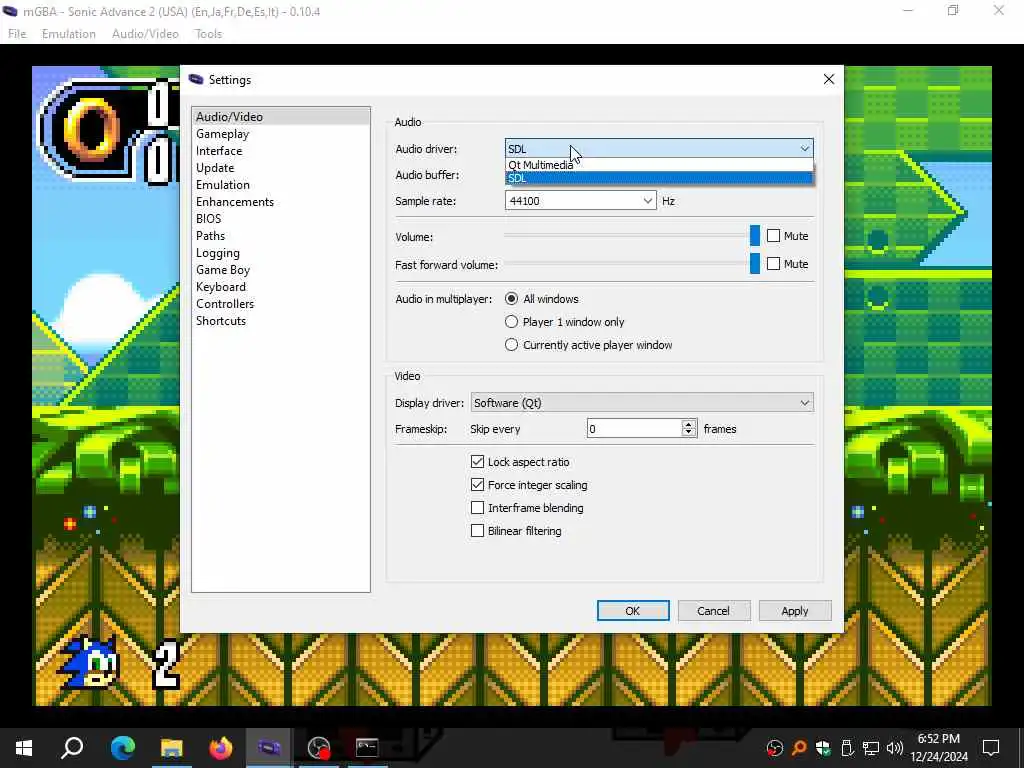Close the Settings dialog
1024x768 pixels.
(x=829, y=79)
